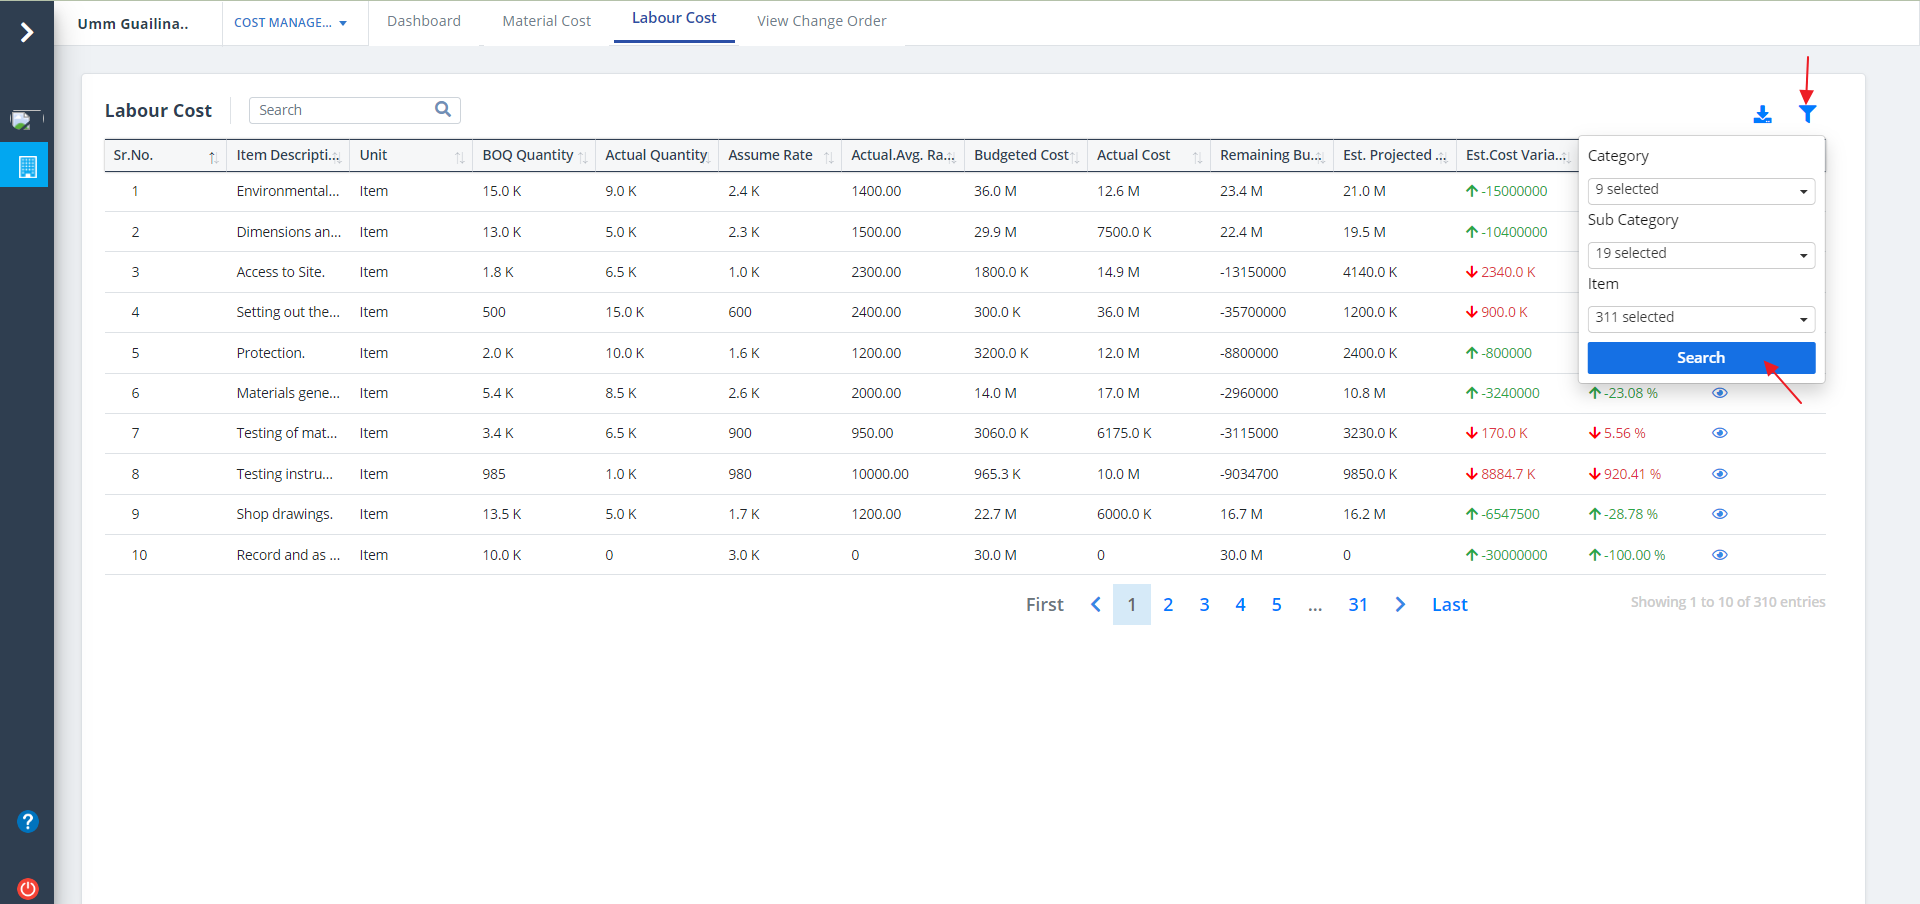Sort by Sr.No. column arrows
The height and width of the screenshot is (904, 1920).
coord(212,157)
